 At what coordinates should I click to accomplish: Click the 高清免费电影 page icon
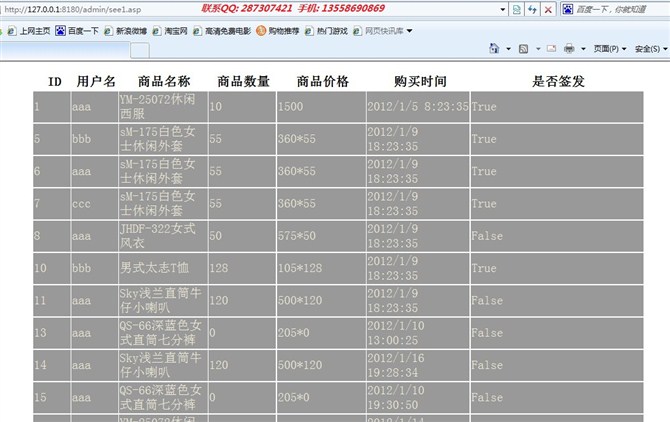(197, 31)
